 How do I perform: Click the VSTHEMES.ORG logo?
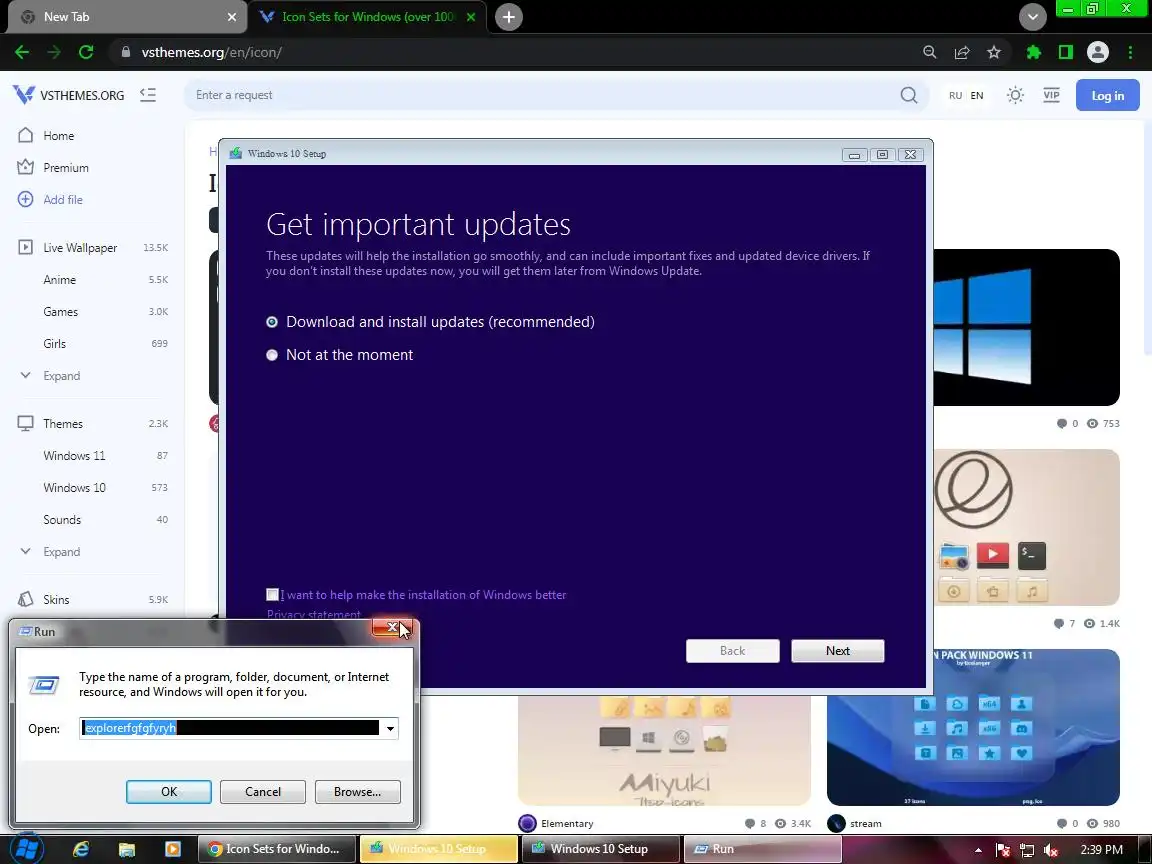point(68,95)
